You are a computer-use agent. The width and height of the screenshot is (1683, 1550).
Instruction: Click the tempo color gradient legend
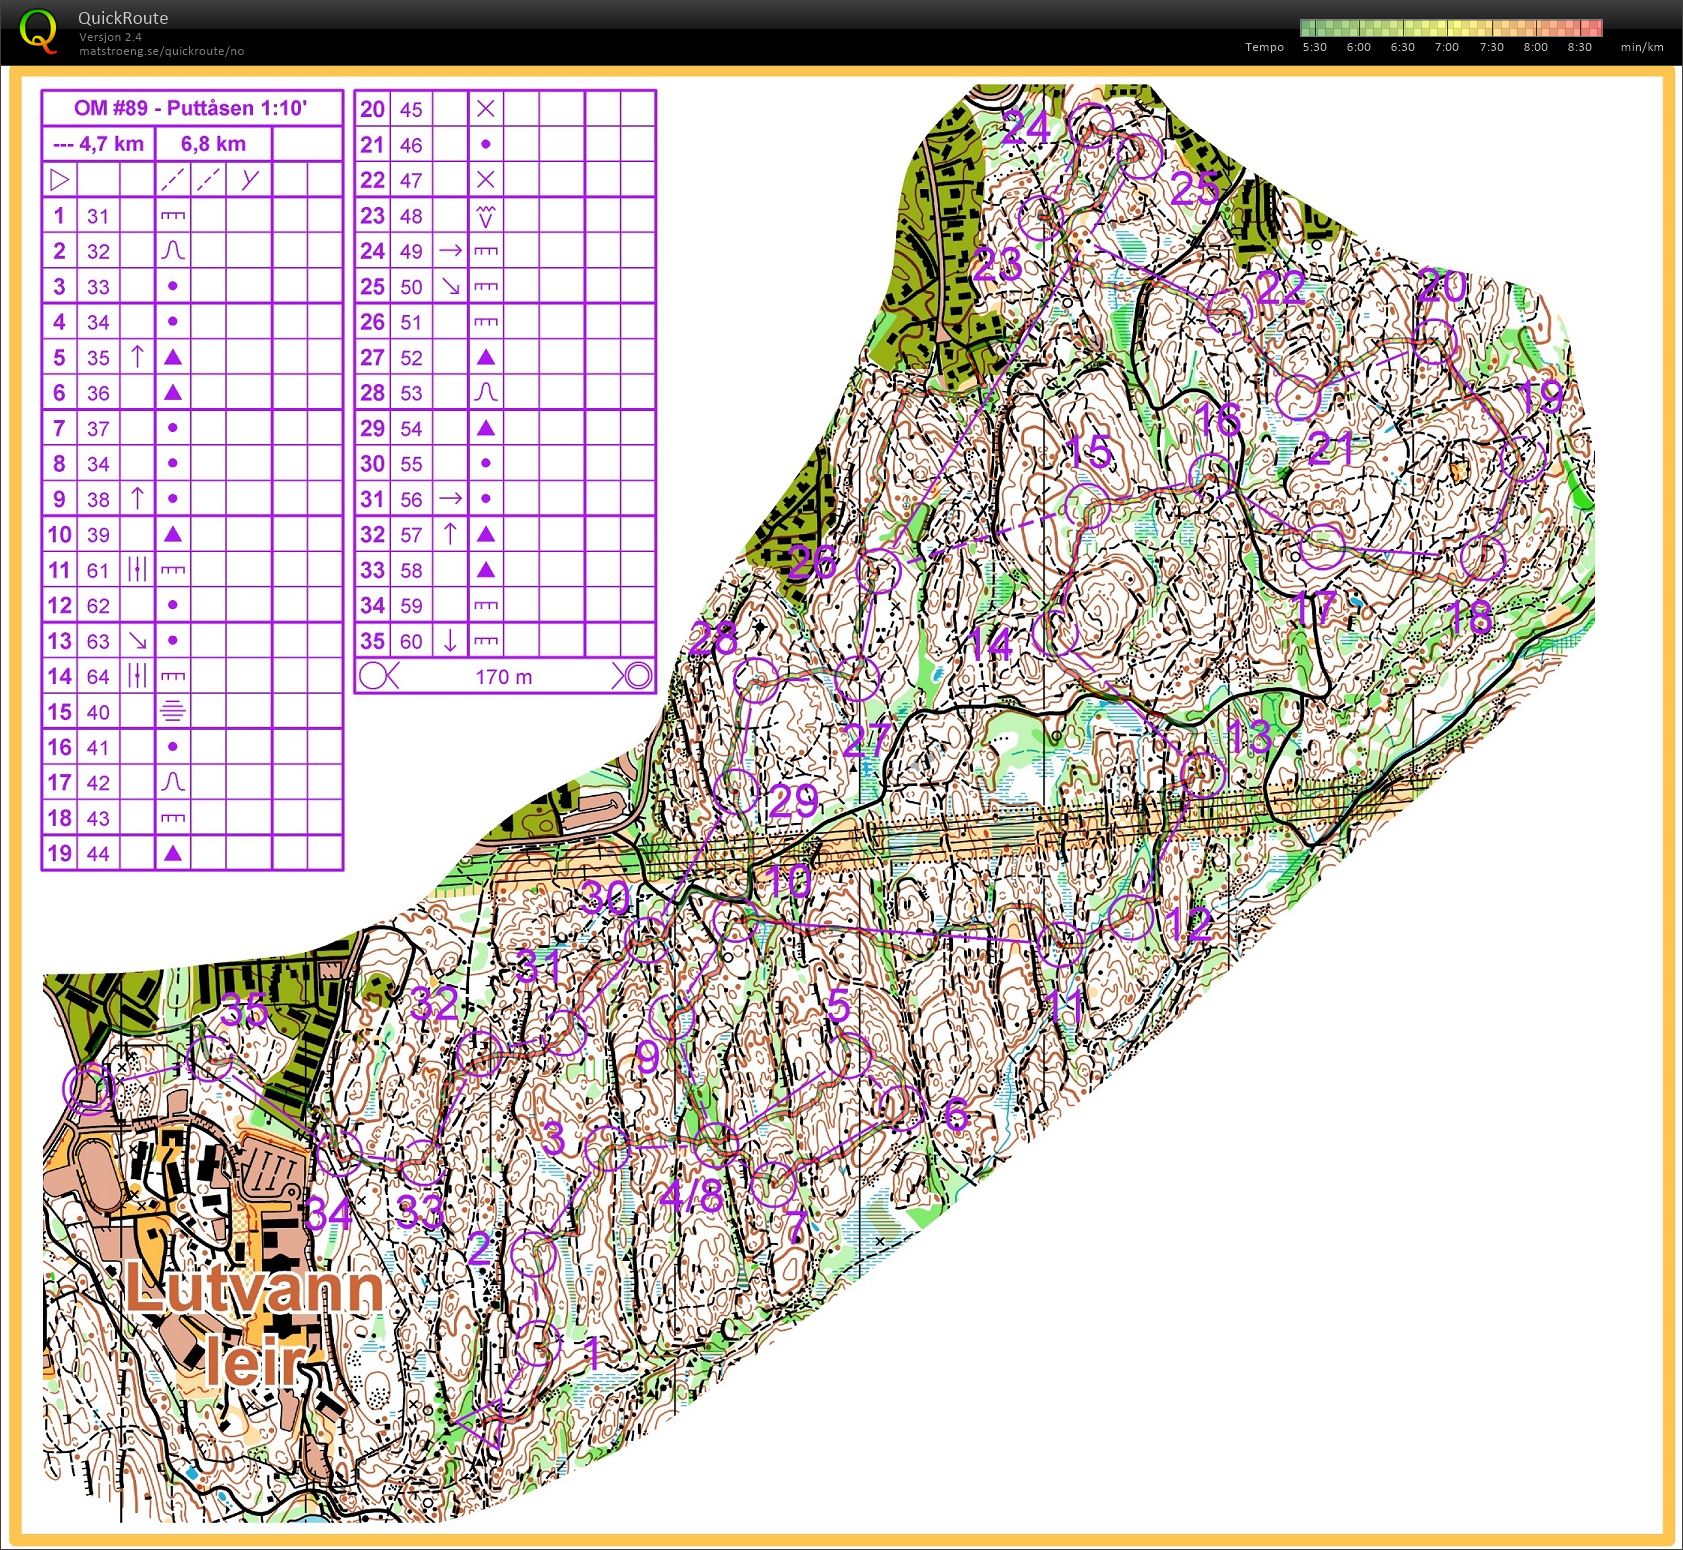[1450, 28]
